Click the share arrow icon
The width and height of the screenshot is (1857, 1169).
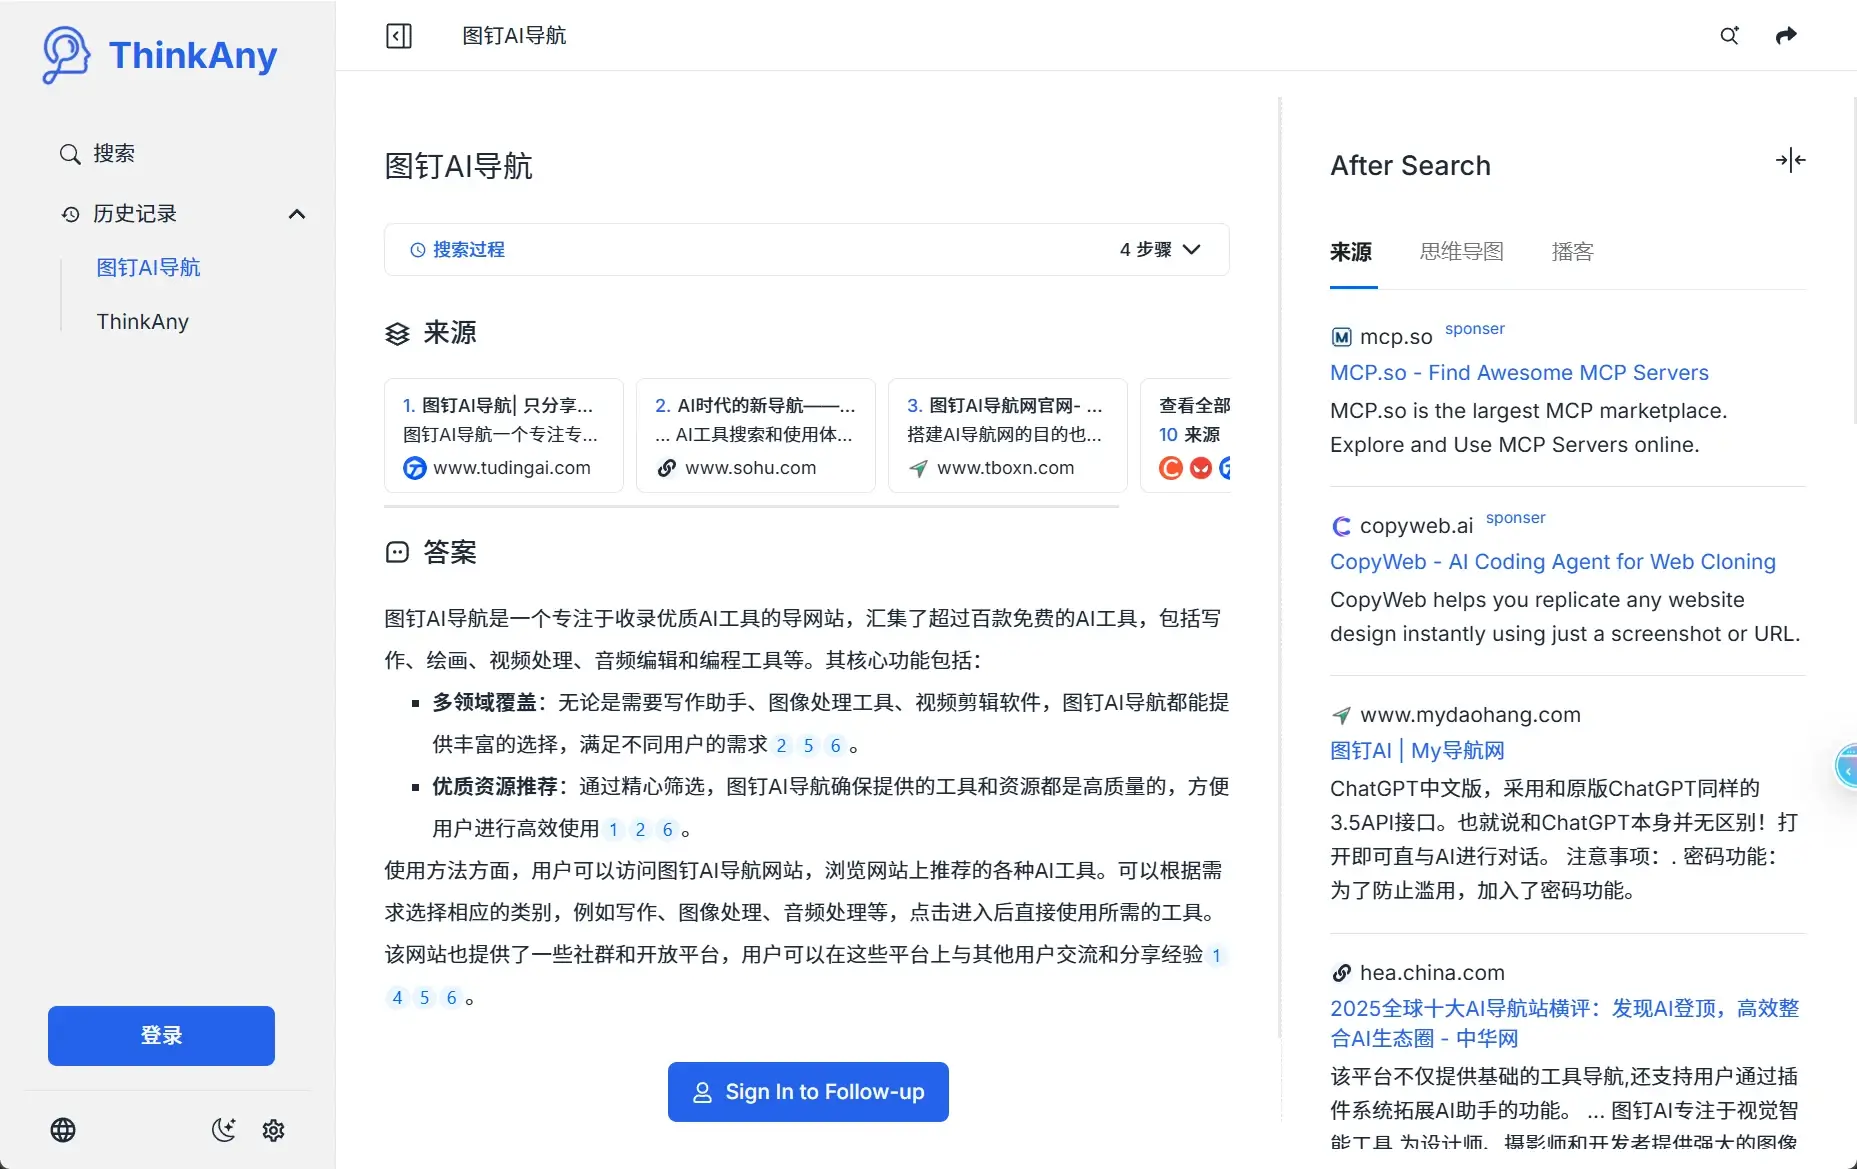pos(1786,36)
